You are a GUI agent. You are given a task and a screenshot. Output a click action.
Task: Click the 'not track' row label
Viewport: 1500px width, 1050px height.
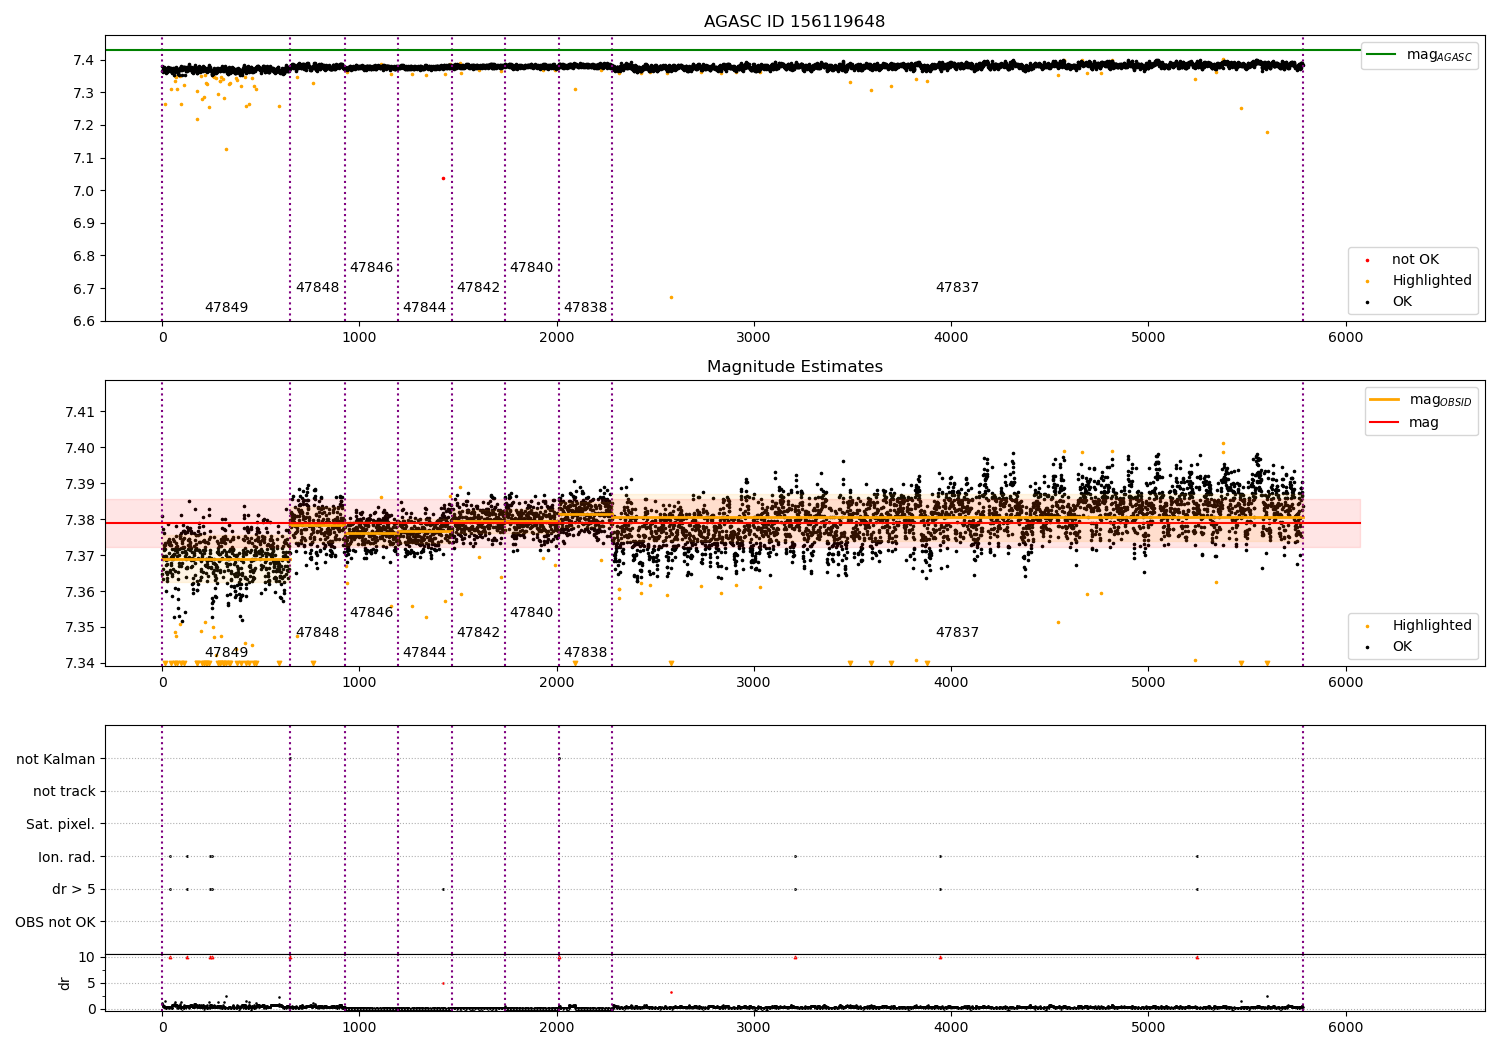(64, 791)
